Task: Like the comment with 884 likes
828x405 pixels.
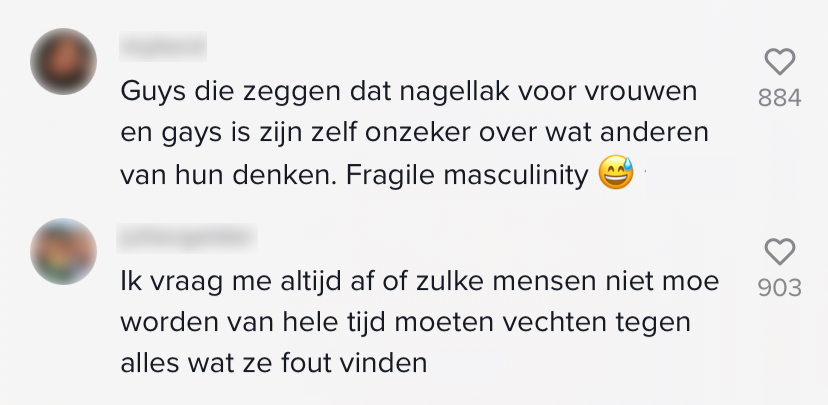Action: [779, 63]
